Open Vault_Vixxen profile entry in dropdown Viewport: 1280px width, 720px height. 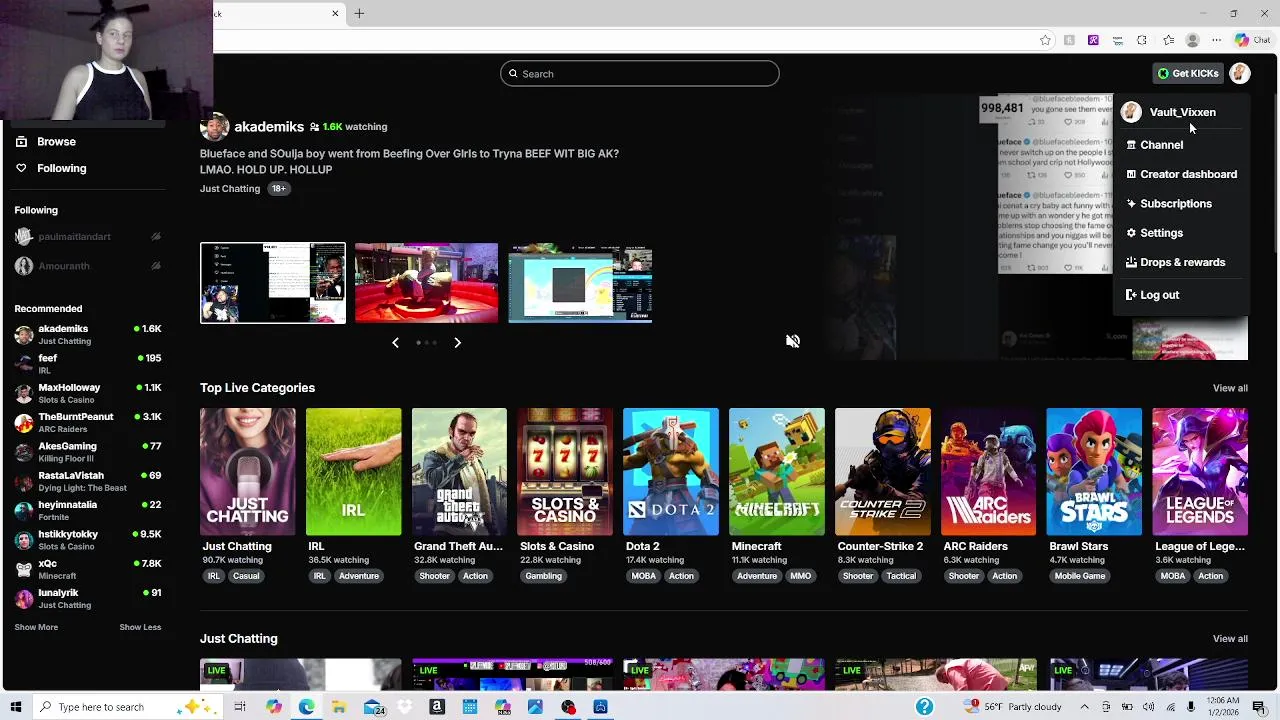click(1180, 112)
